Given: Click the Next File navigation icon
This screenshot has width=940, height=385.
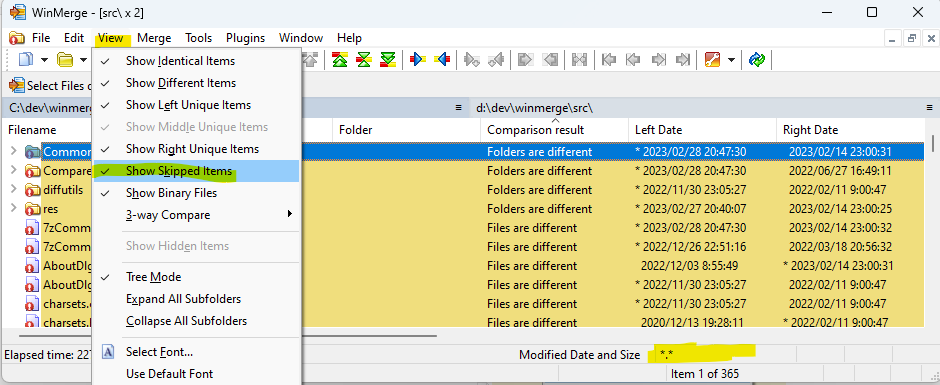Looking at the screenshot, I should tap(658, 59).
